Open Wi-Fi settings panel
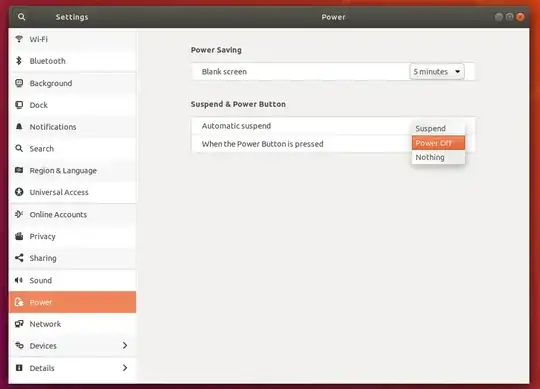This screenshot has height=389, width=540. pyautogui.click(x=73, y=39)
